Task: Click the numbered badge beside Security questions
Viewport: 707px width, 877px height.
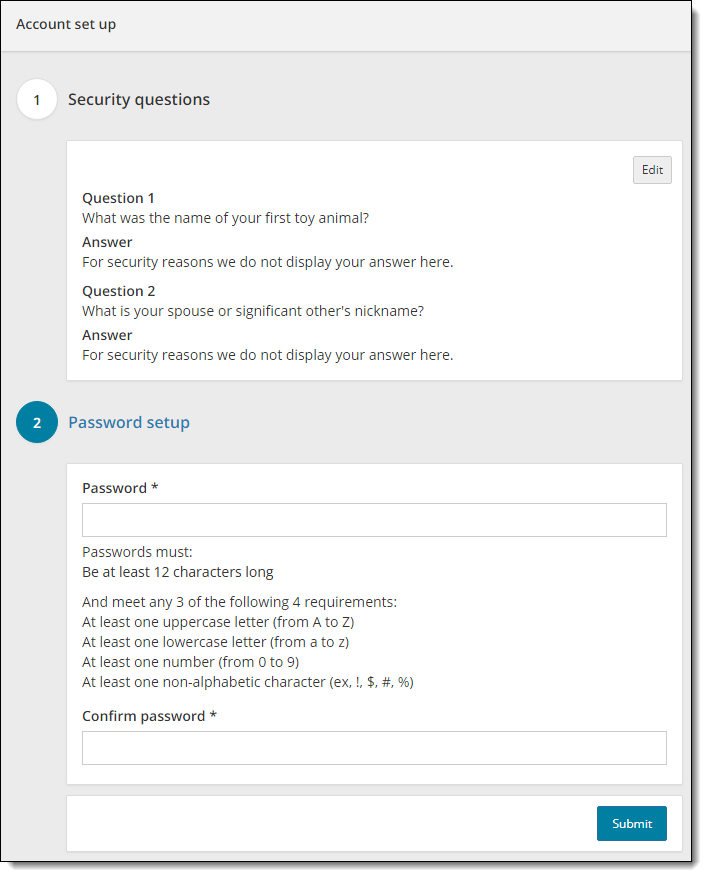Action: [37, 99]
